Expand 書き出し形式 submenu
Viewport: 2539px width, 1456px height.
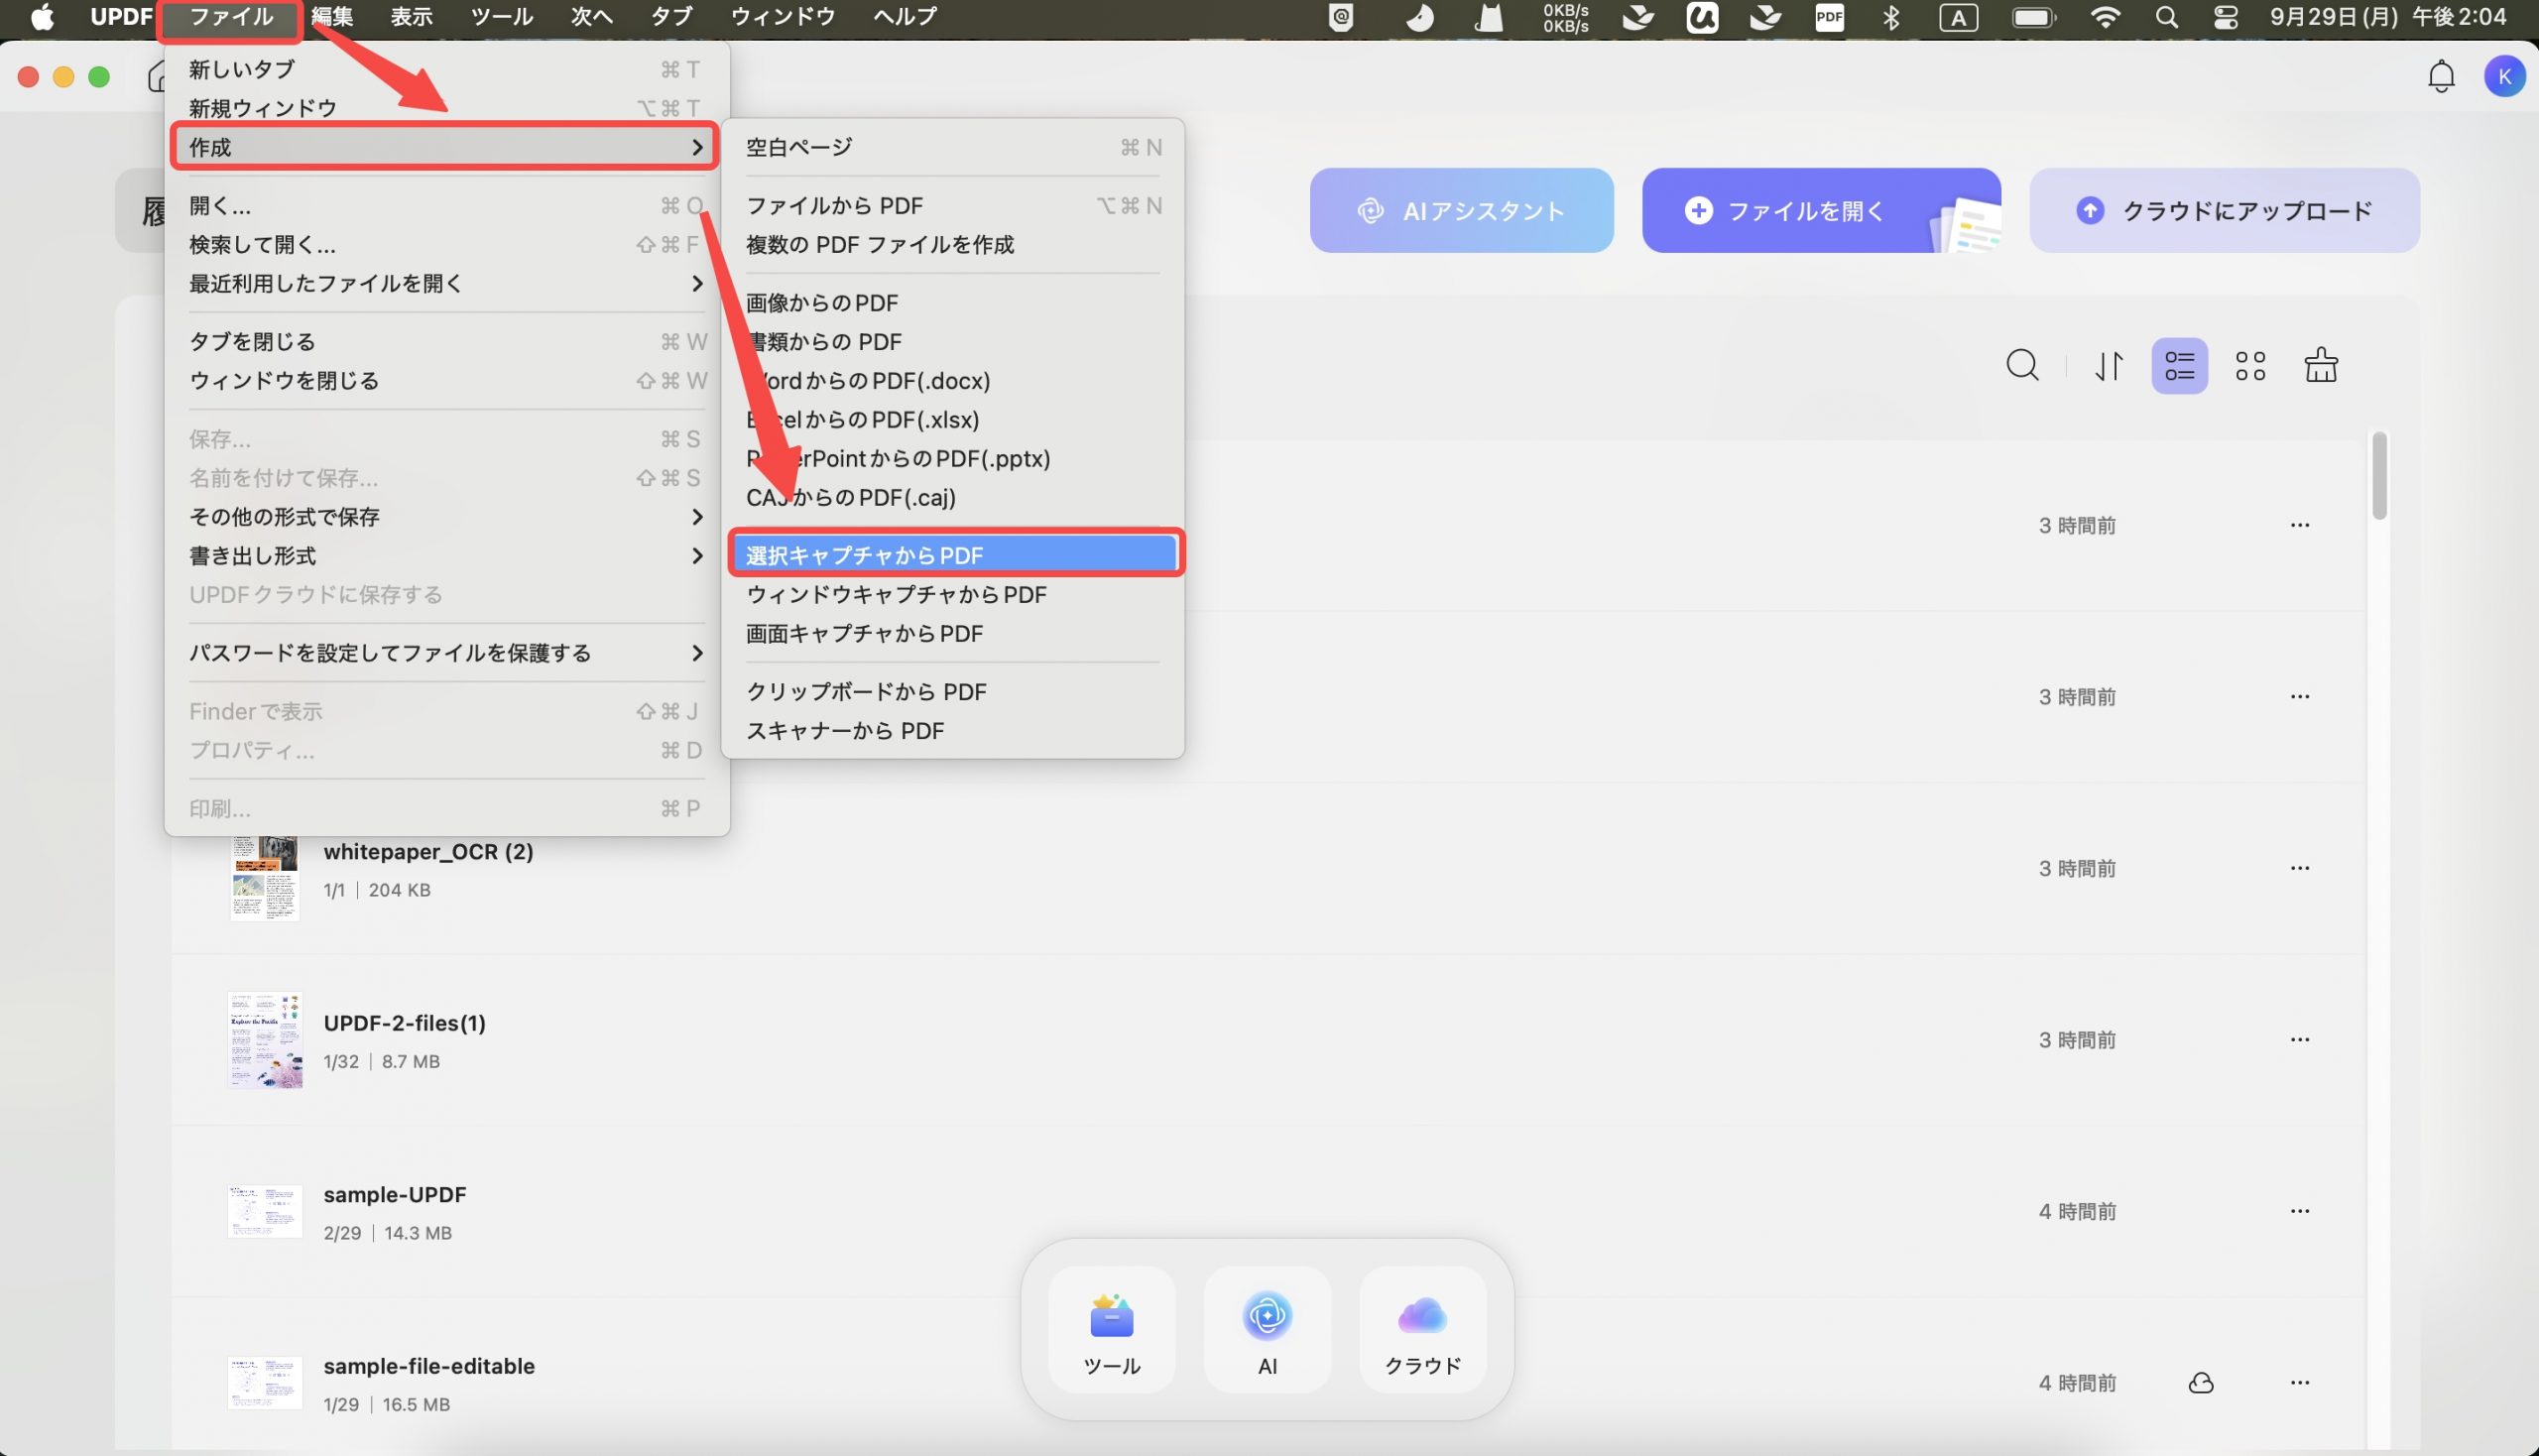(x=446, y=556)
